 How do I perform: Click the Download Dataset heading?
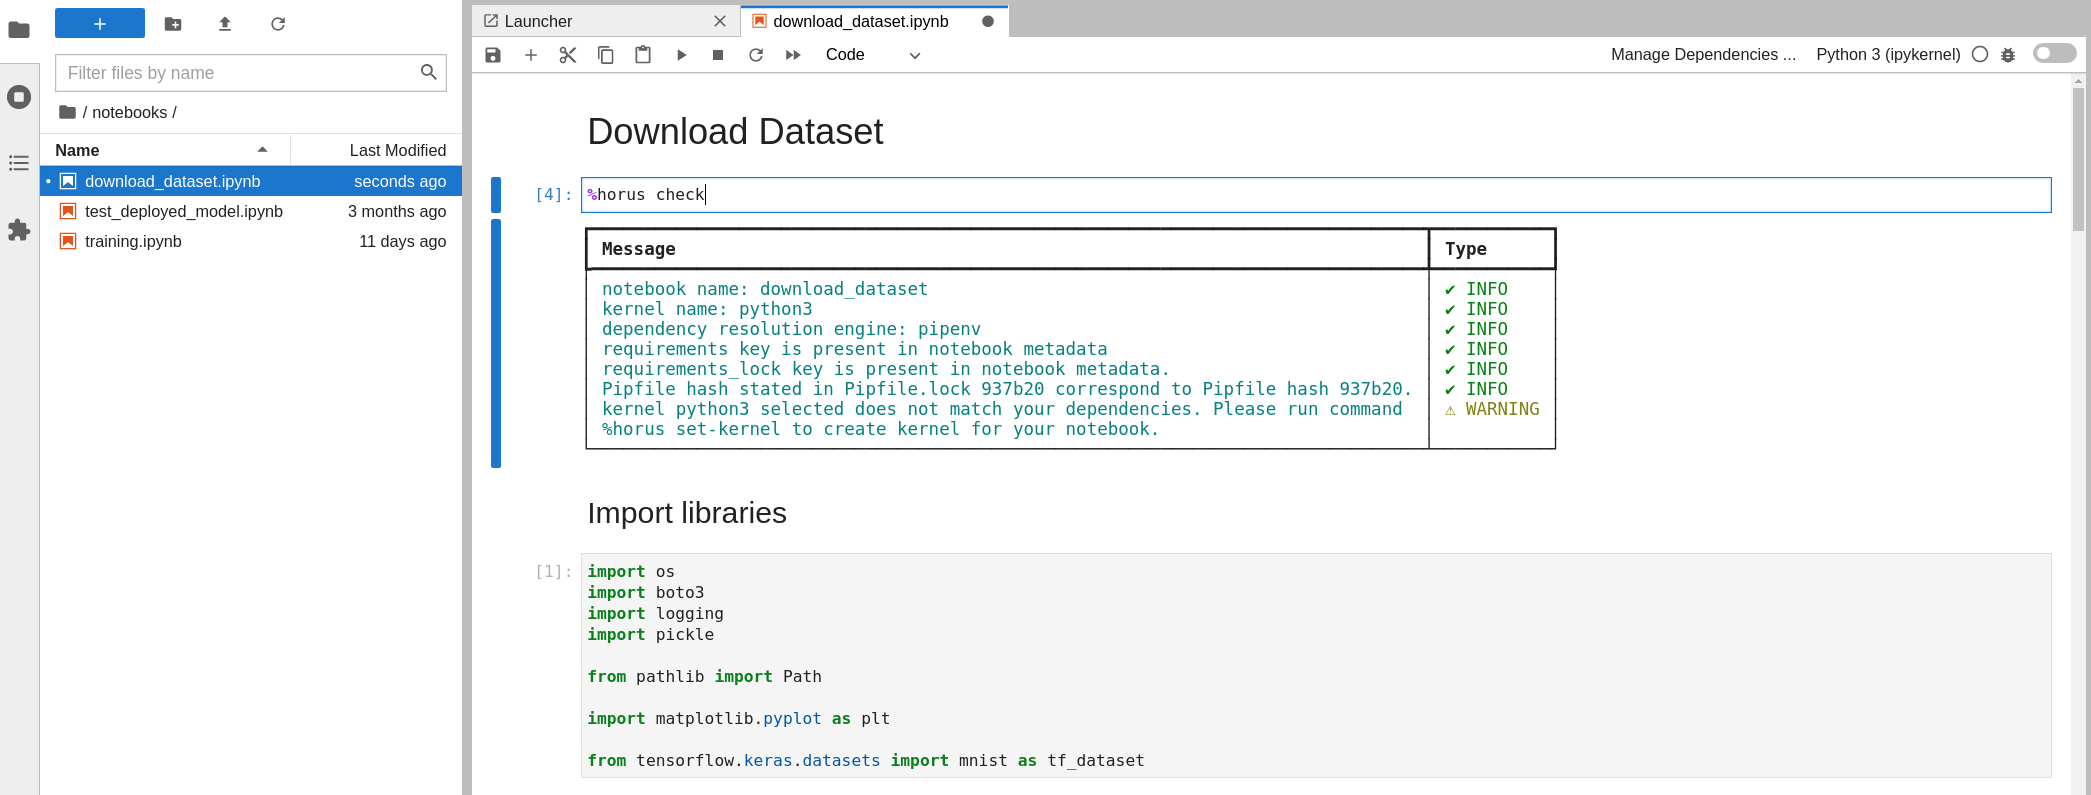(x=735, y=132)
